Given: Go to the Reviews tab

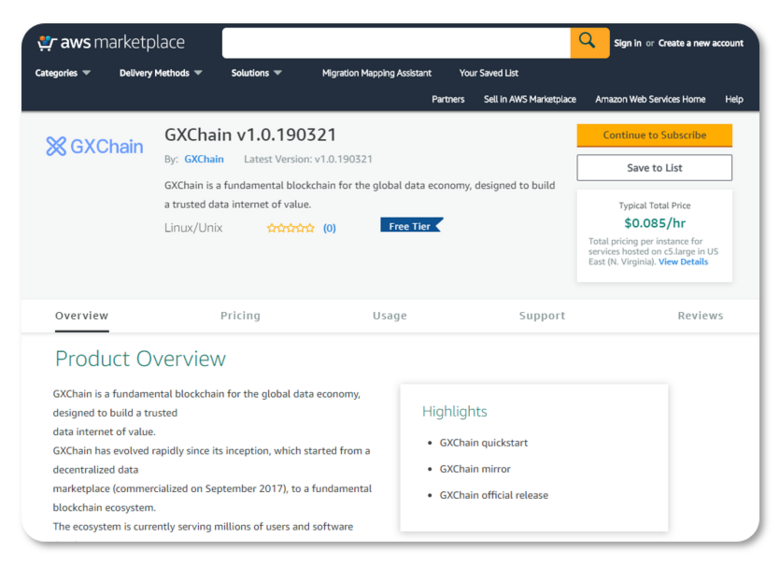Looking at the screenshot, I should click(x=700, y=316).
